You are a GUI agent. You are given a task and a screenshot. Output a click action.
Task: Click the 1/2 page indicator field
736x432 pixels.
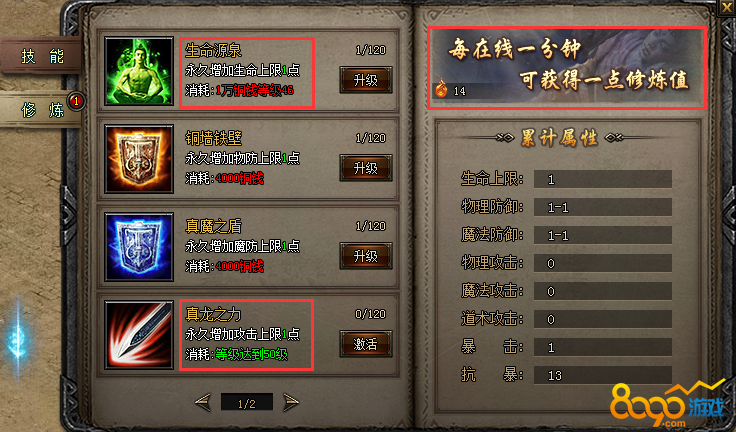(x=247, y=403)
